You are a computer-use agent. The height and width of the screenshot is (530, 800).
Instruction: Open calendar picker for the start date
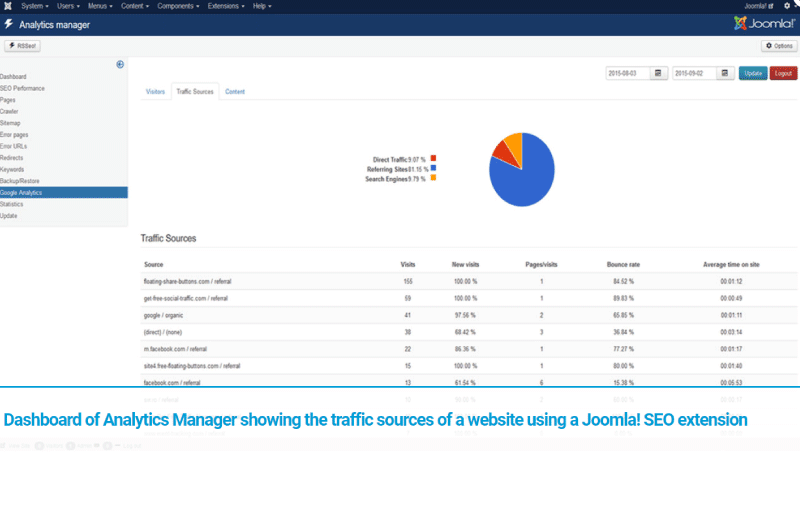(x=658, y=73)
